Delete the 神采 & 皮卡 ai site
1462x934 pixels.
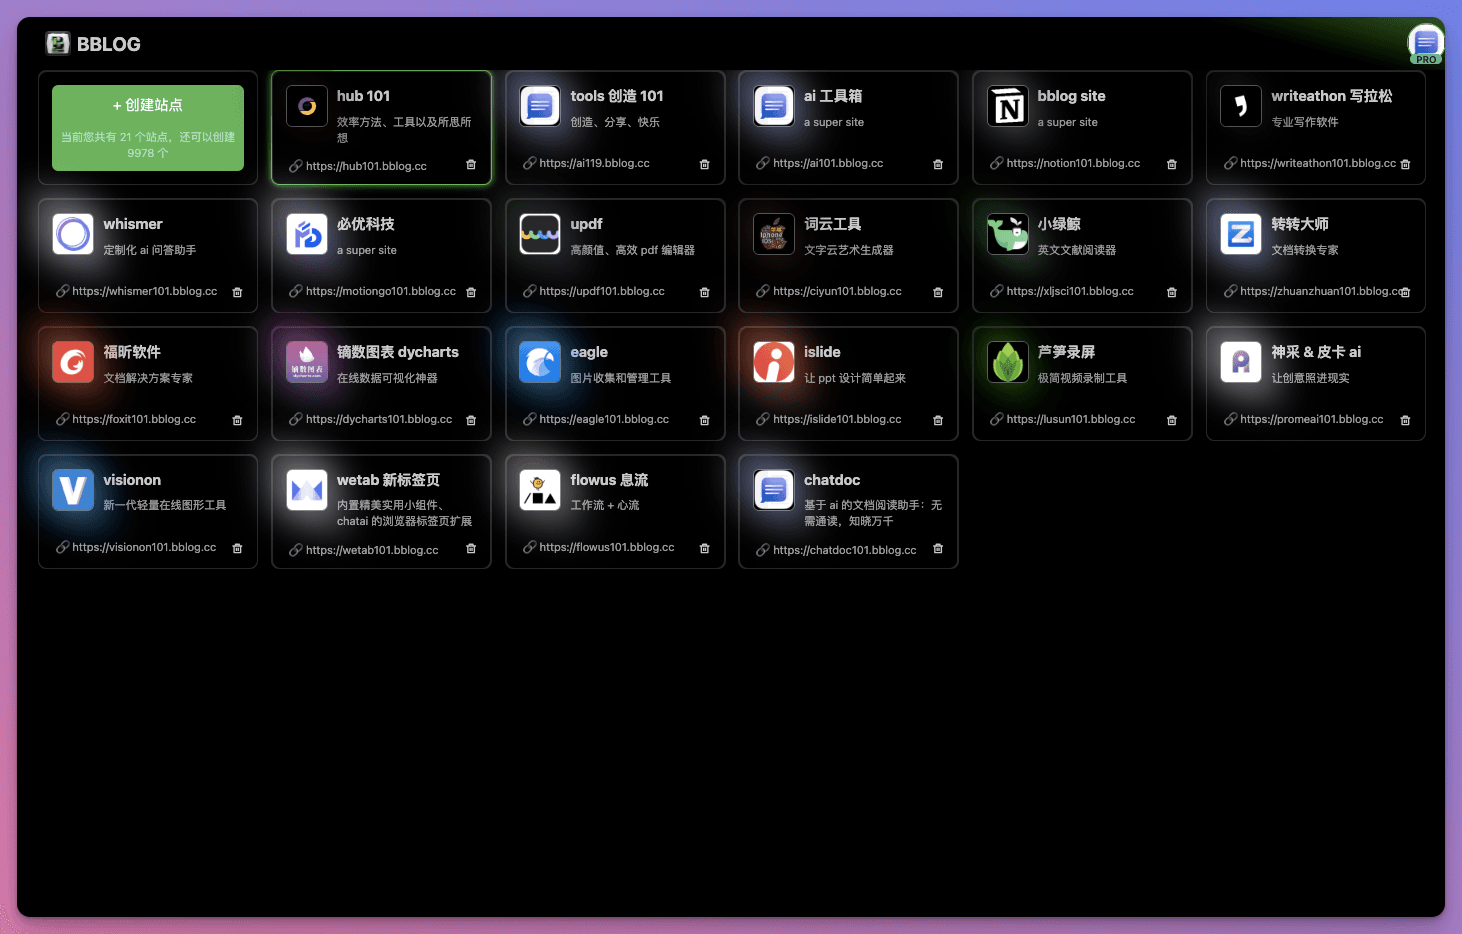click(1405, 420)
